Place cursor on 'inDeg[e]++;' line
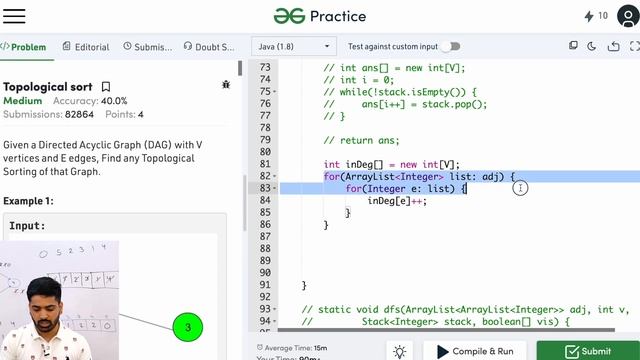This screenshot has width=640, height=360. pyautogui.click(x=397, y=201)
